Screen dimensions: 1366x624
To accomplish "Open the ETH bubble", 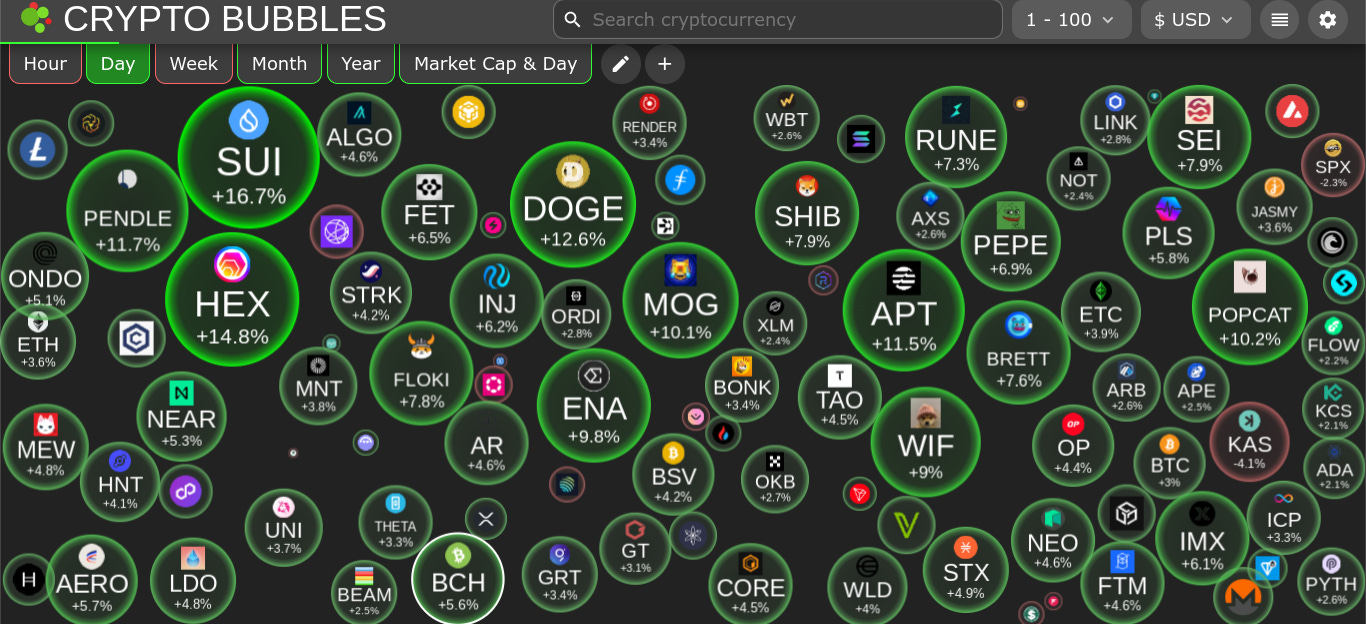I will [38, 342].
